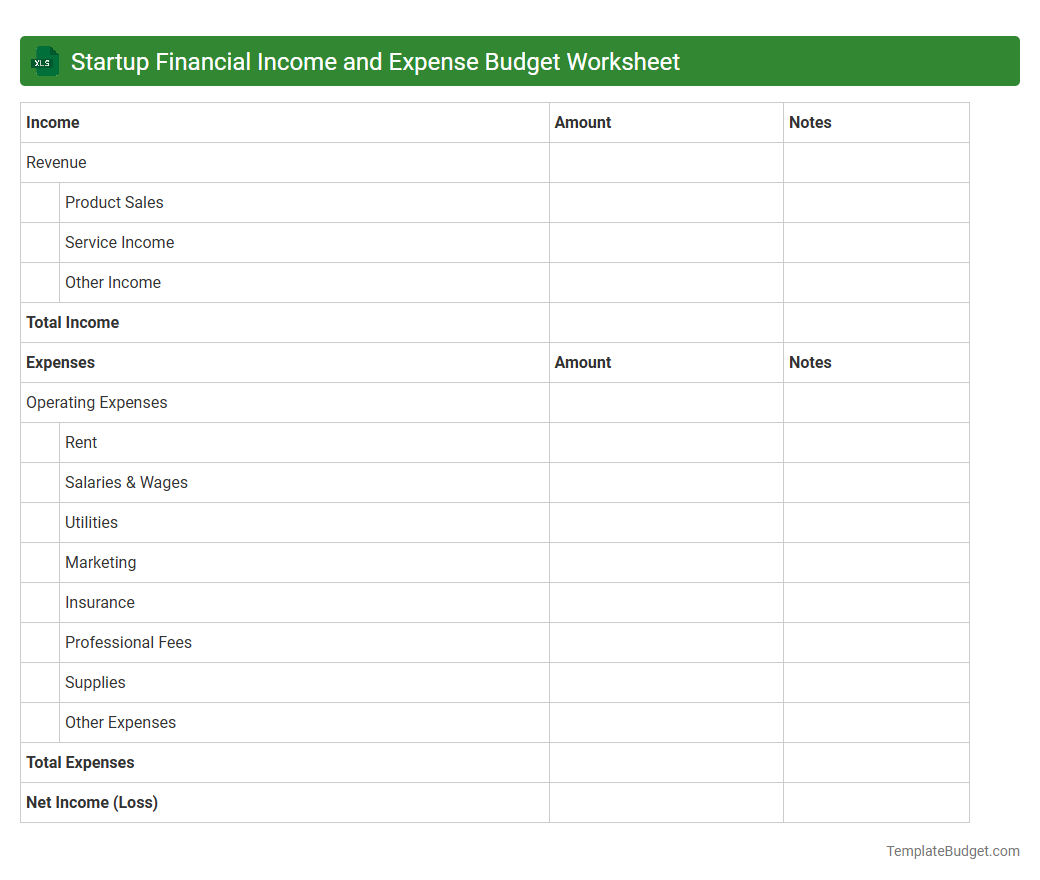Select the Operating Expenses row

96,402
